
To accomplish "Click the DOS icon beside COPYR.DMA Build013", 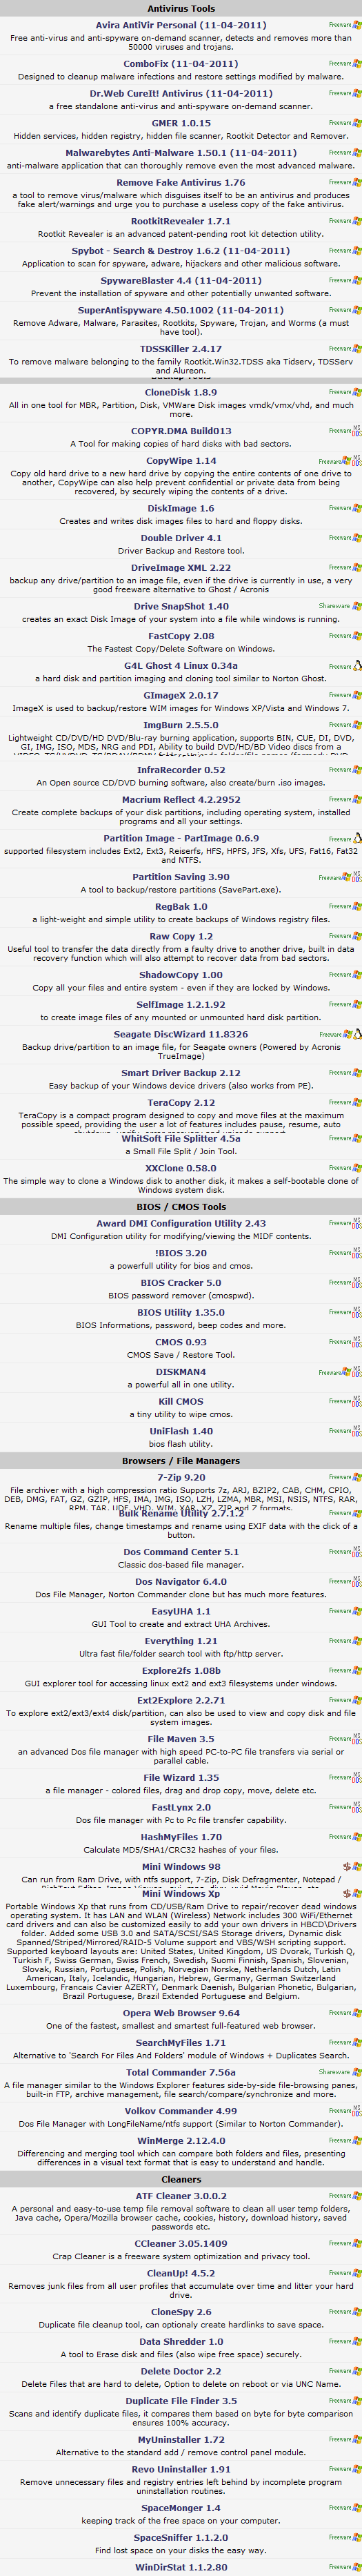I will click(357, 431).
